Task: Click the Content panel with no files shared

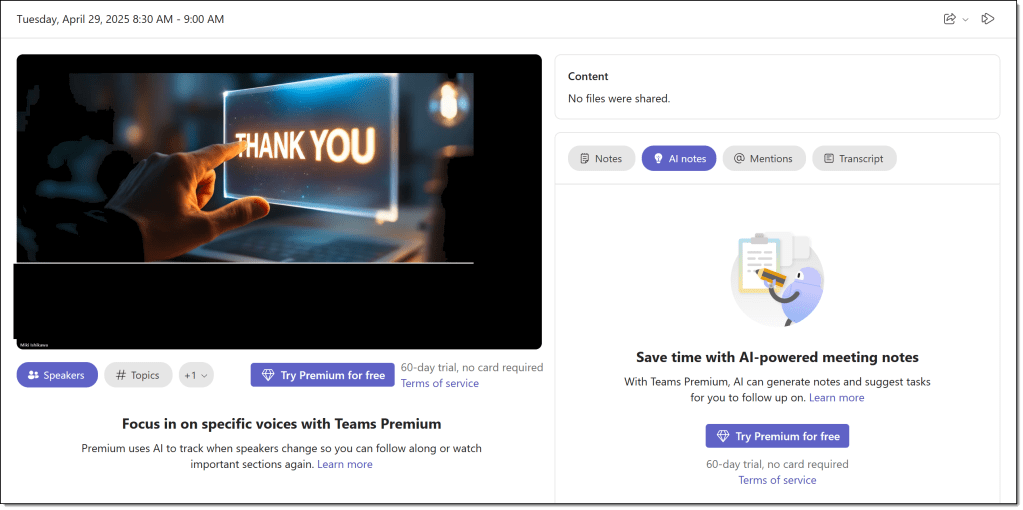Action: coord(777,87)
